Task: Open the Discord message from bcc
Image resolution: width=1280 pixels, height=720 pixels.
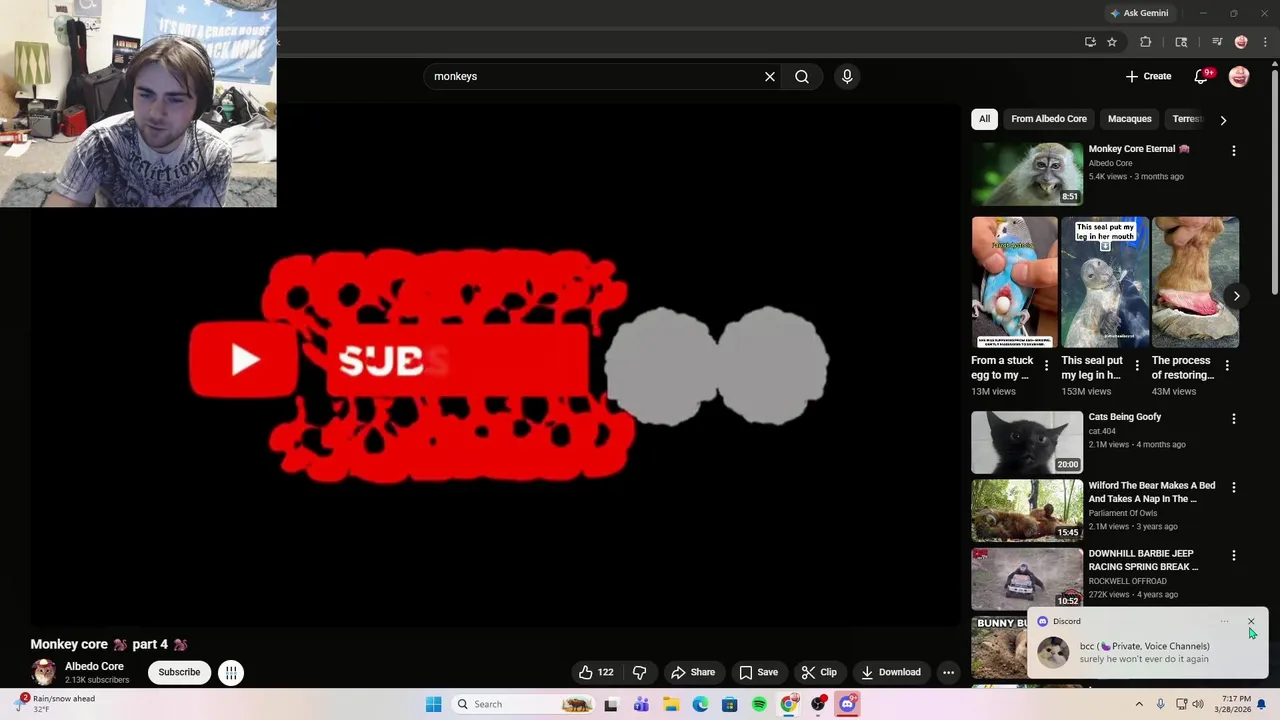Action: tap(1147, 652)
